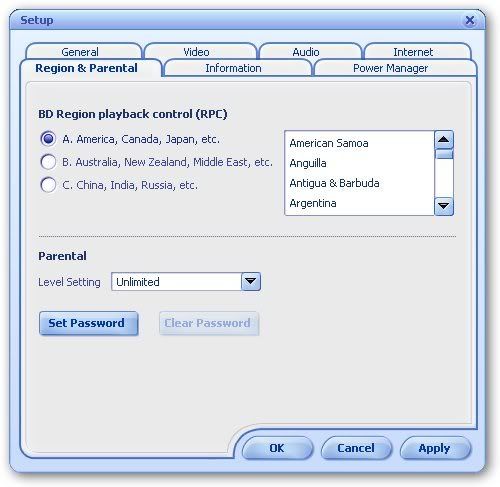The width and height of the screenshot is (500, 487).
Task: Switch to the Video tab
Action: pos(196,52)
